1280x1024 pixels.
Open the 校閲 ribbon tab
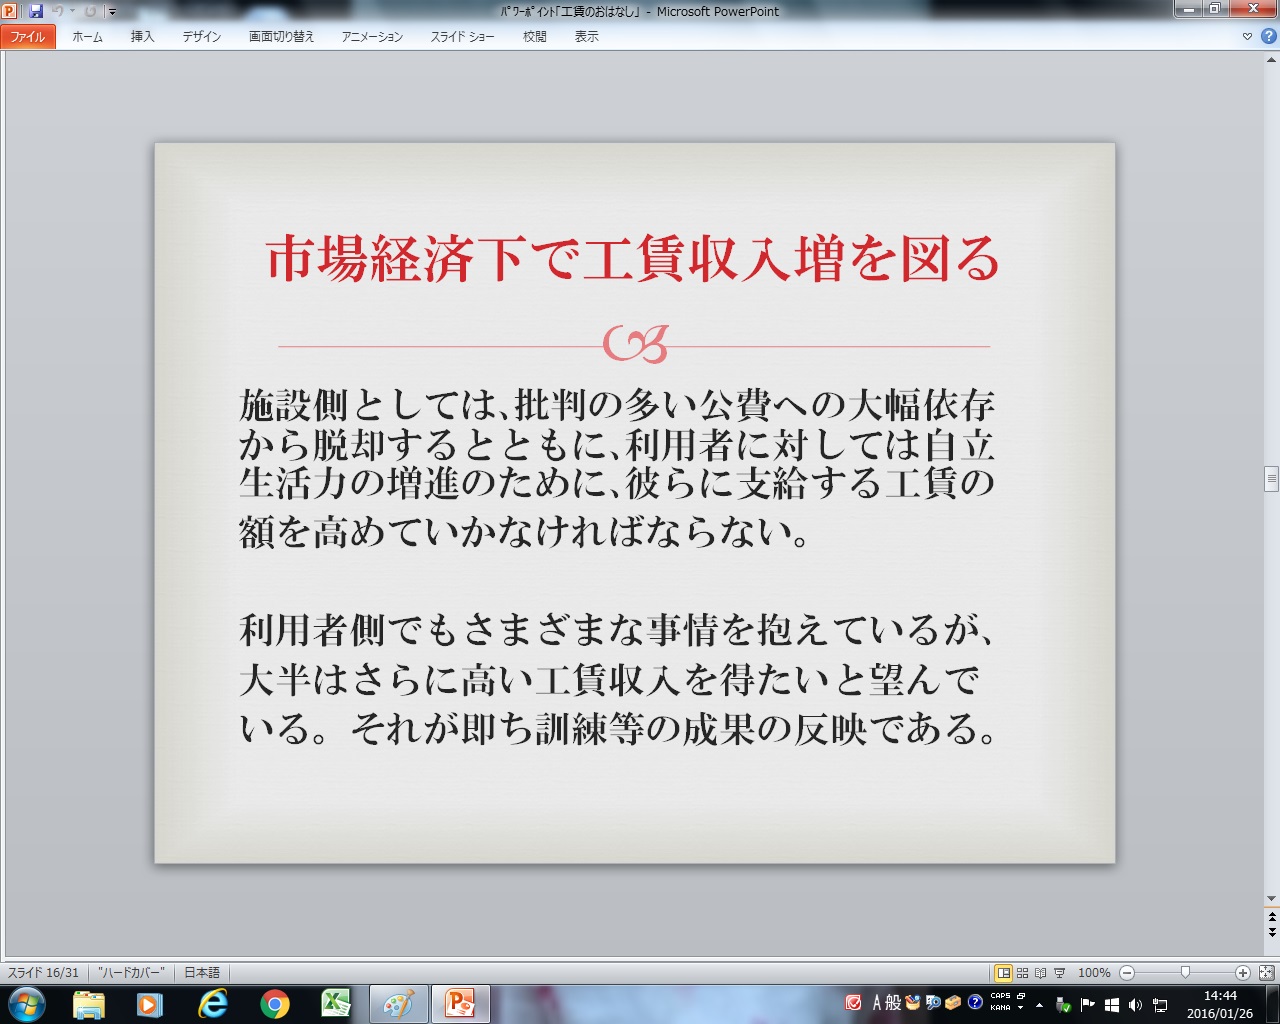pyautogui.click(x=534, y=36)
